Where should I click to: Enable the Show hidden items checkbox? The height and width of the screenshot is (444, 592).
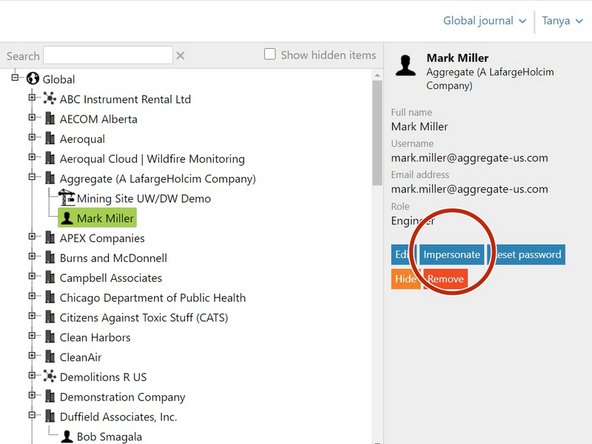pyautogui.click(x=270, y=54)
